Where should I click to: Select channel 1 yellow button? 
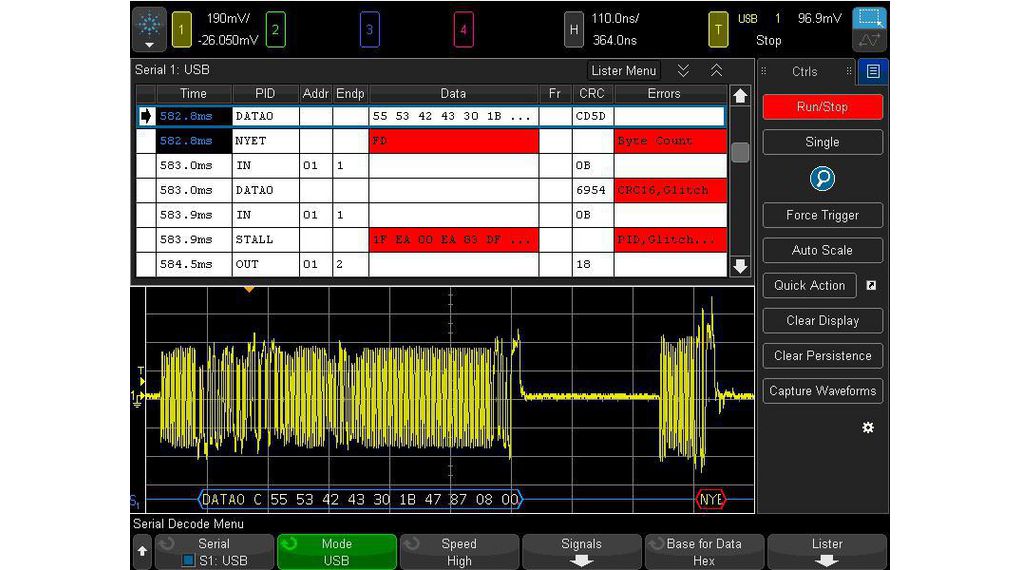181,29
